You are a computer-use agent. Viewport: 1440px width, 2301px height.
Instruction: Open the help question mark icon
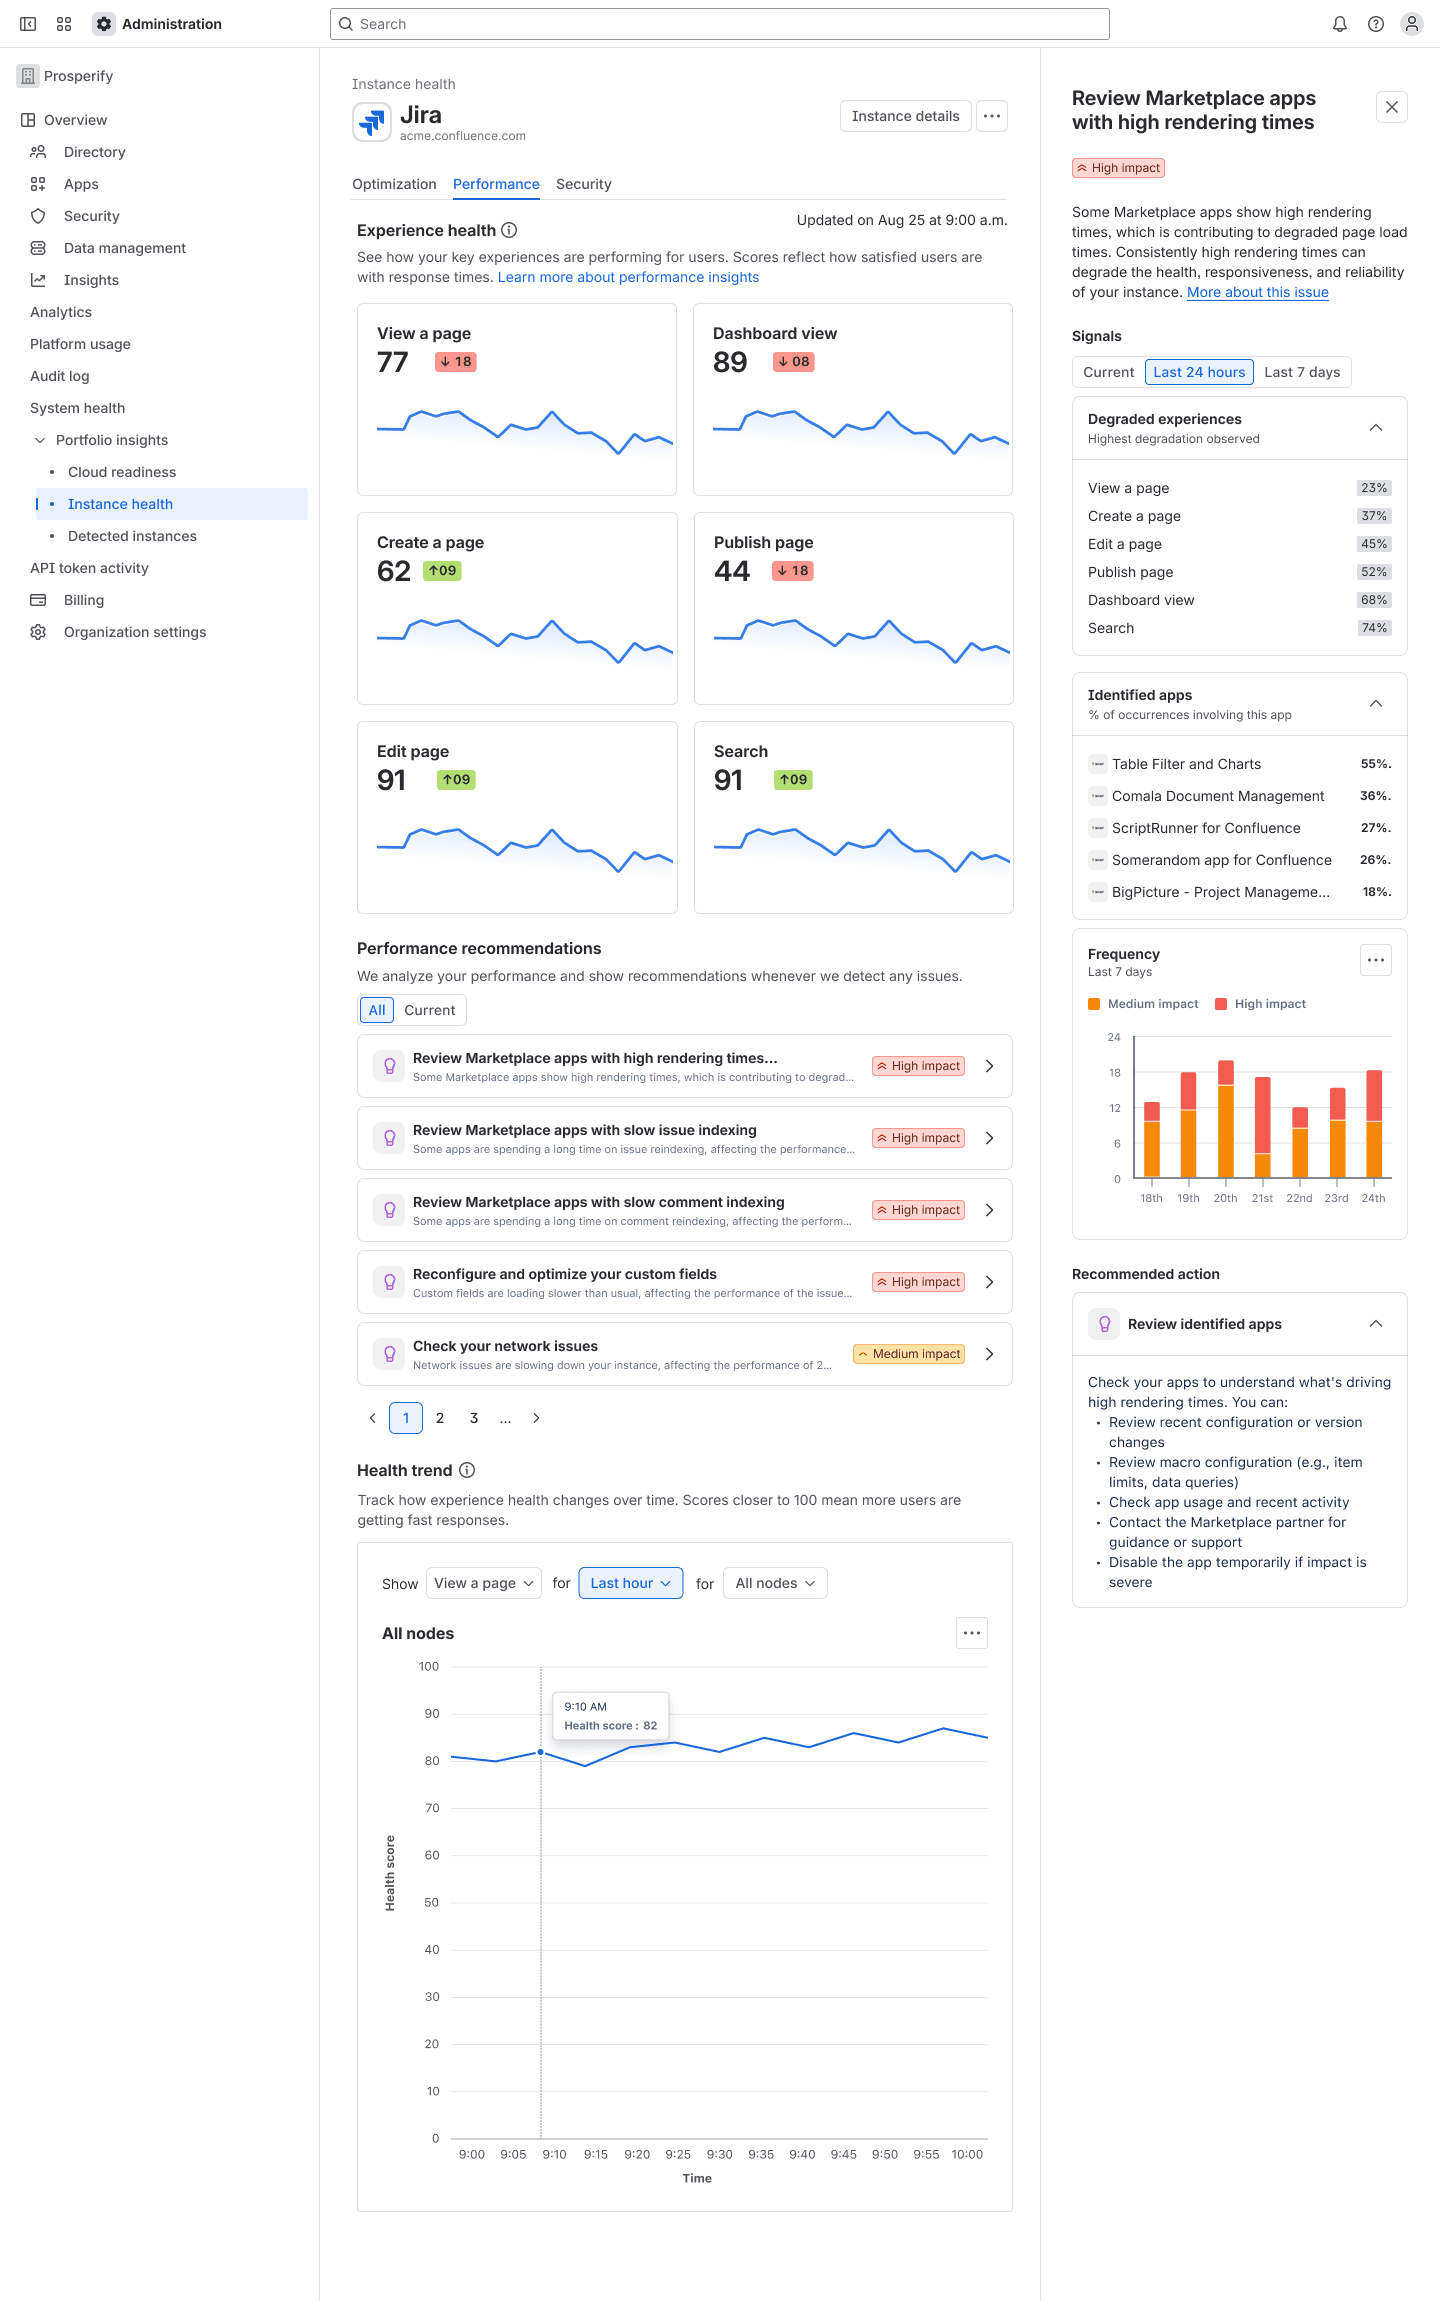pyautogui.click(x=1376, y=24)
